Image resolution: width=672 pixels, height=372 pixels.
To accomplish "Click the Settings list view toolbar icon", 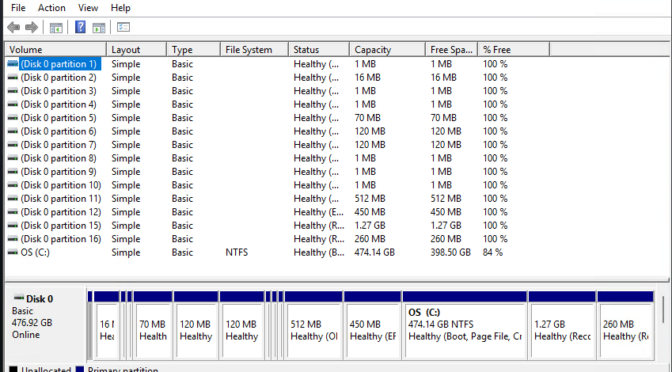I will click(123, 27).
